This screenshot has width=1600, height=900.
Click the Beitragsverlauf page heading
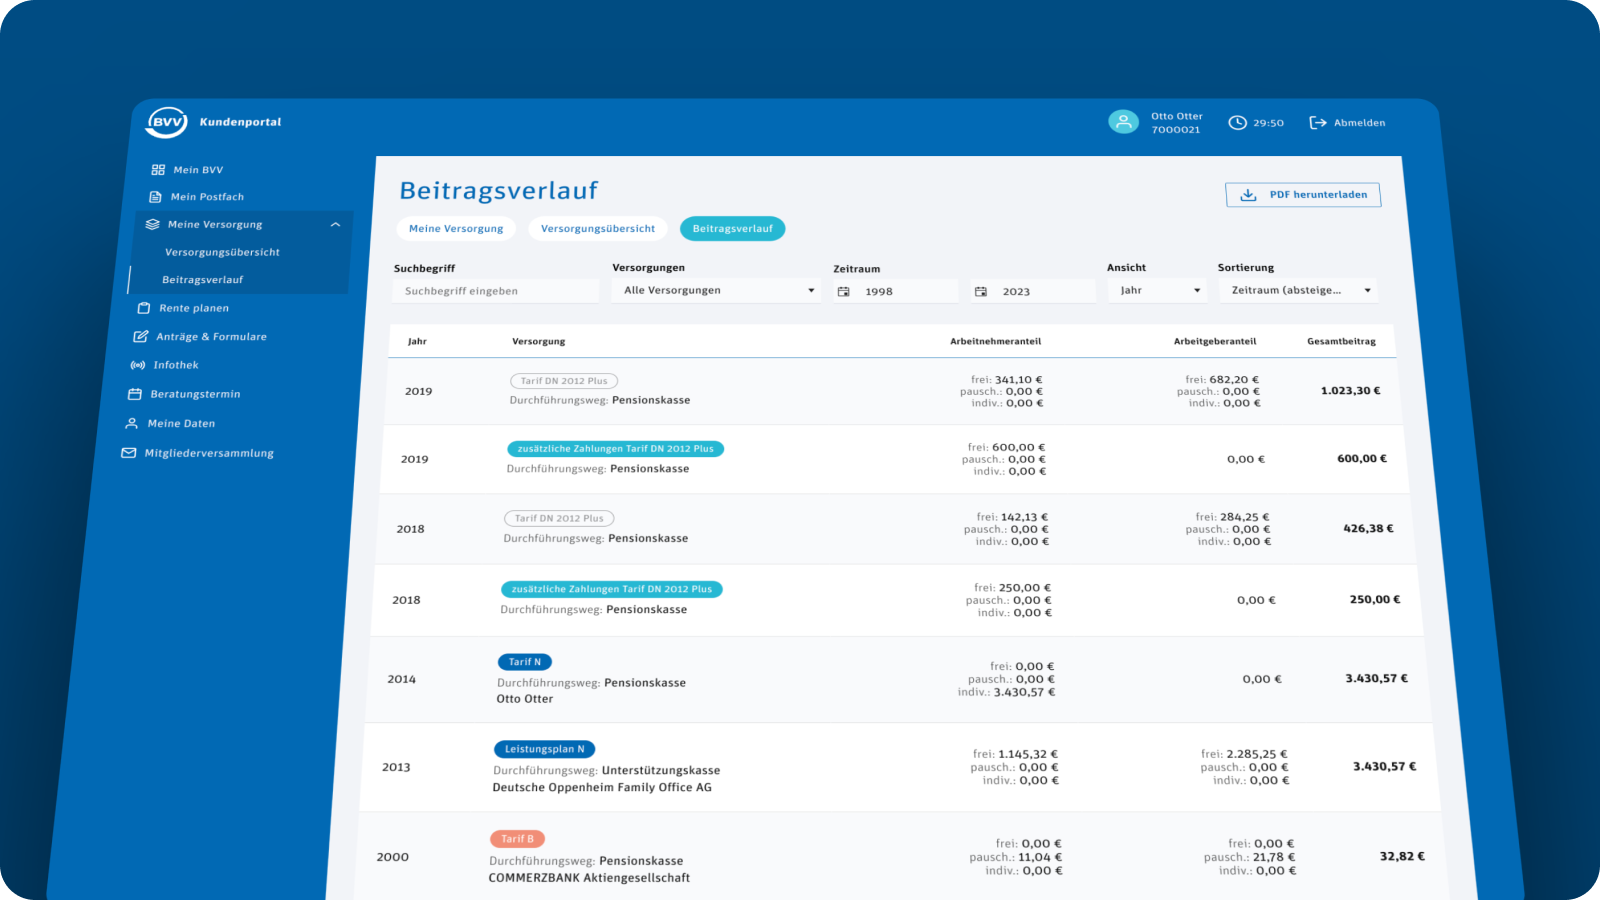point(499,190)
